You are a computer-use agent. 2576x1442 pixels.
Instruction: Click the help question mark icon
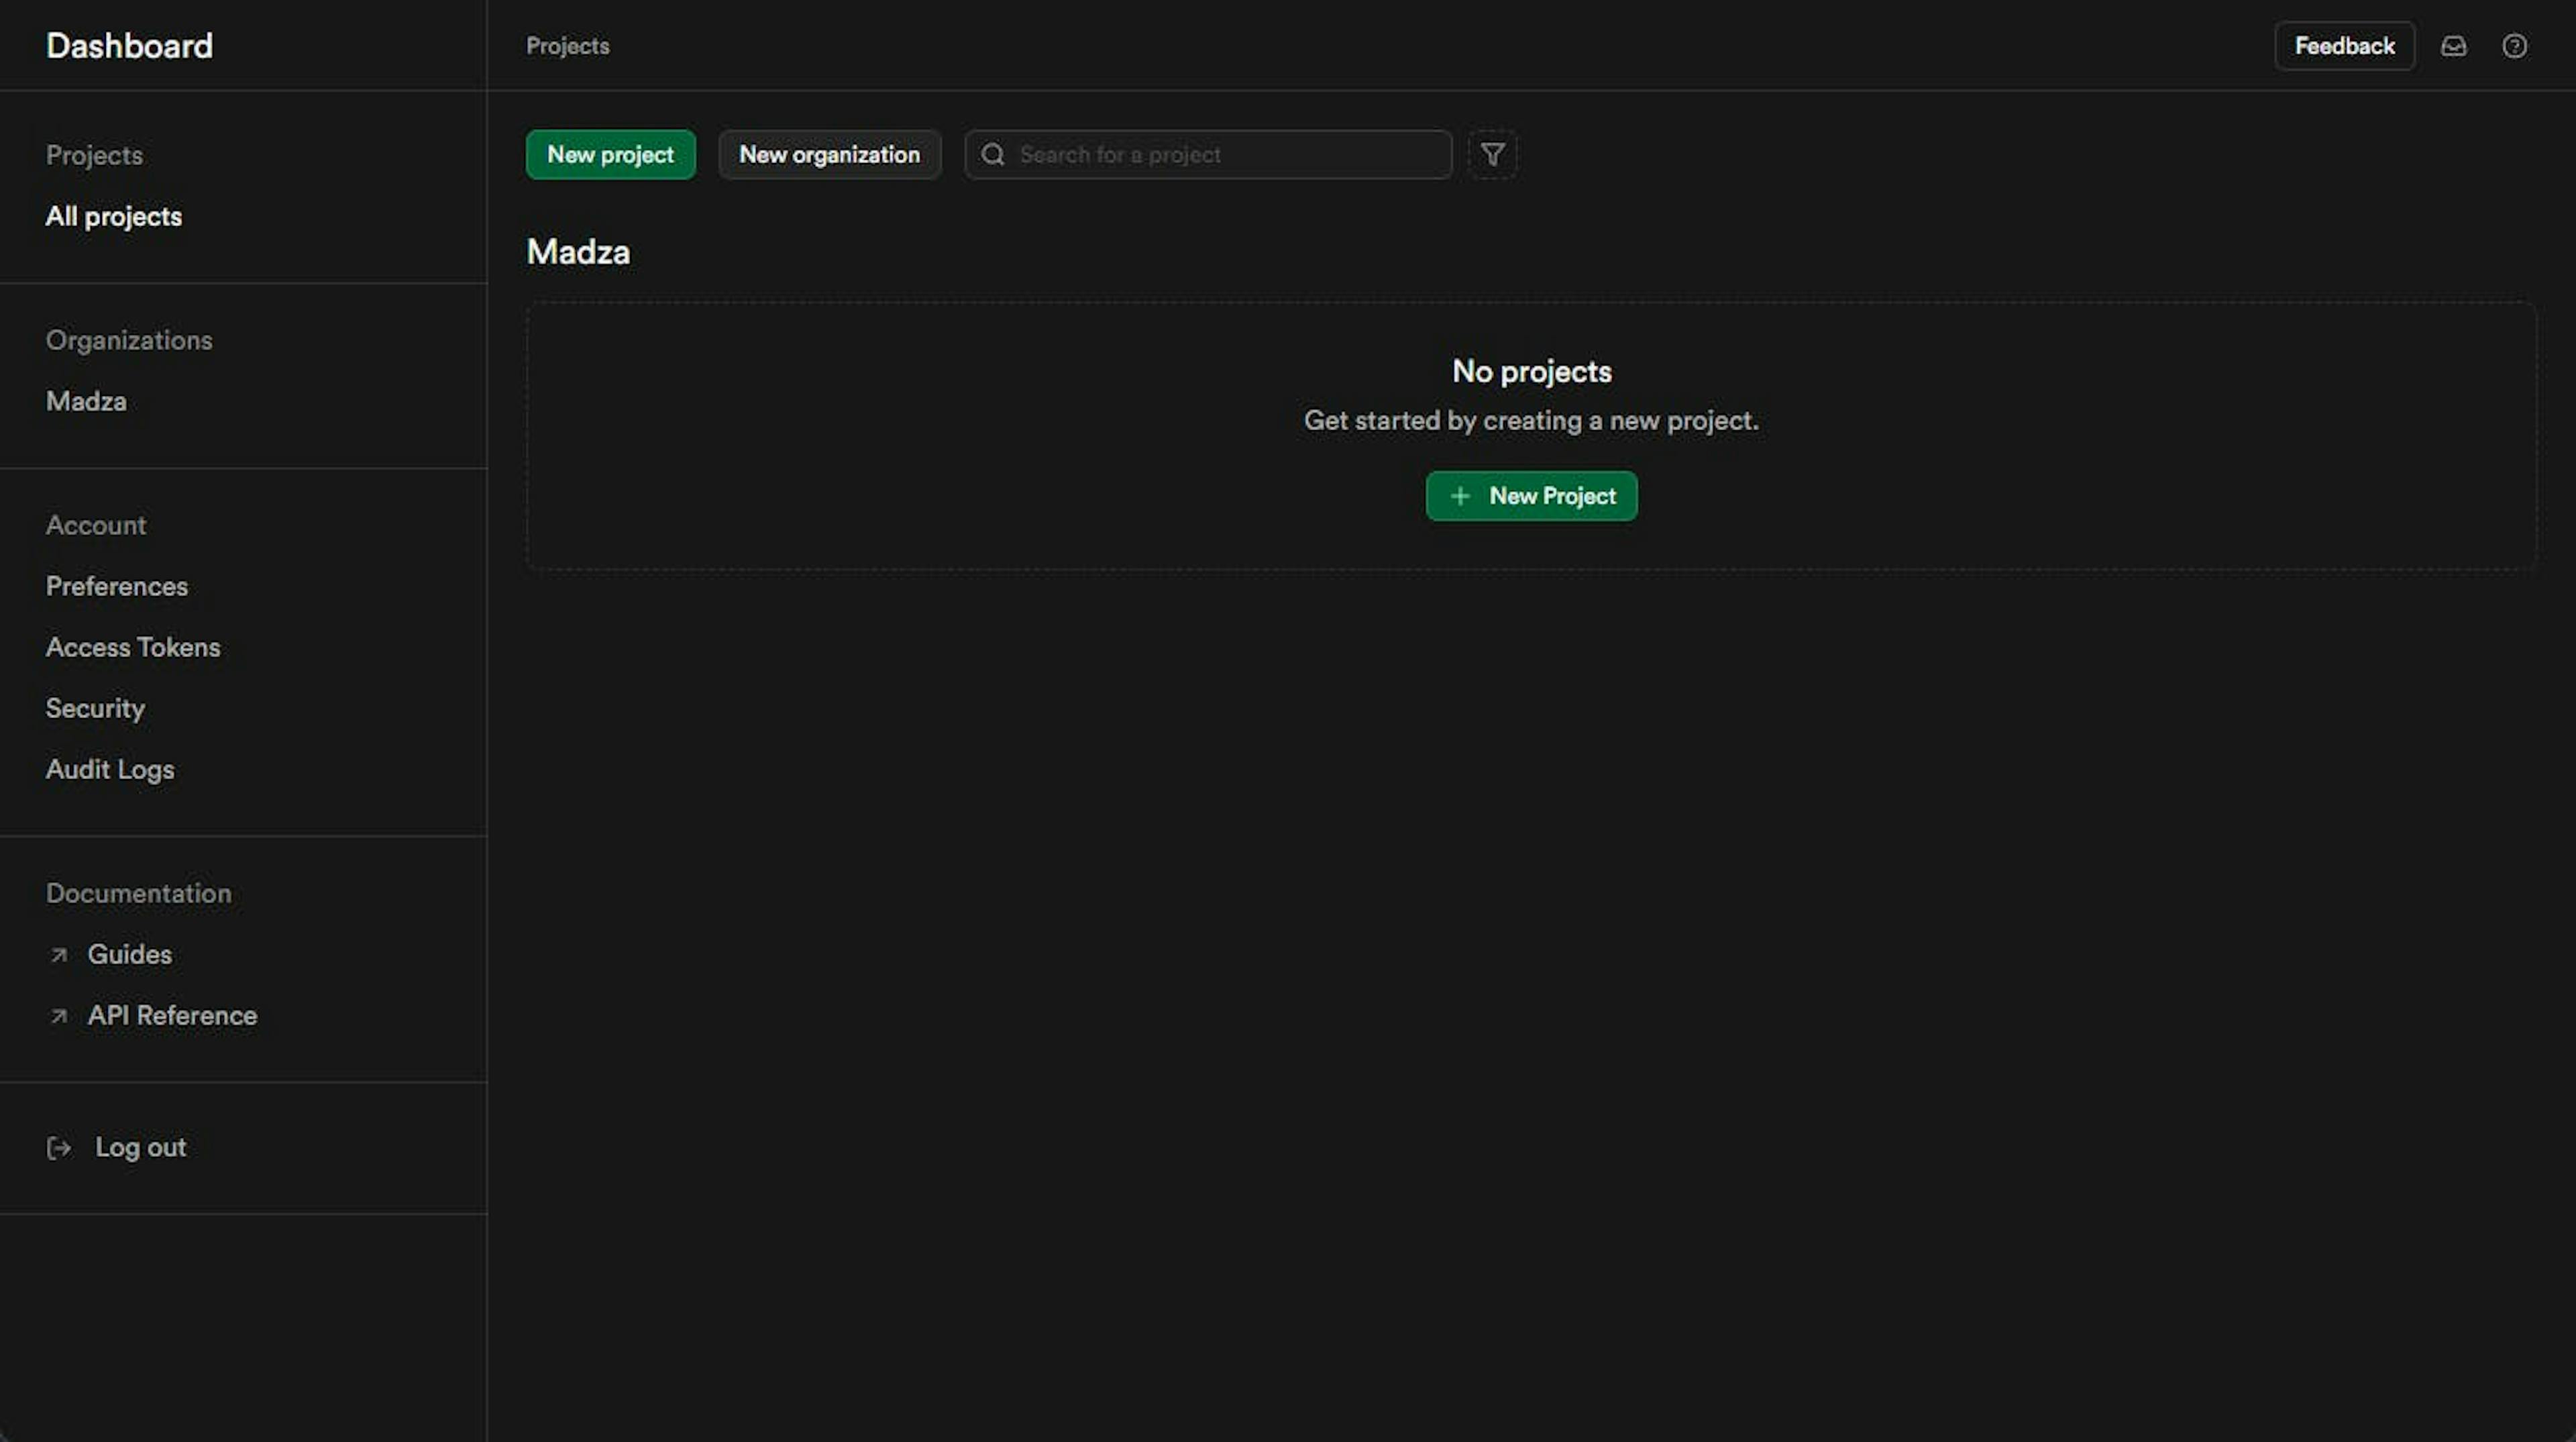pos(2514,46)
